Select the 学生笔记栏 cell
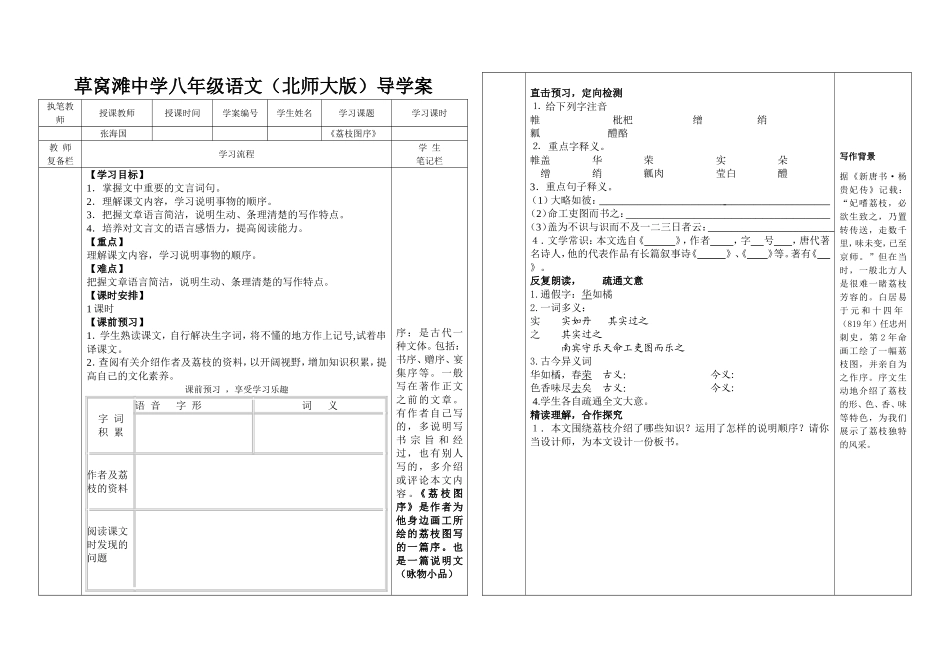 point(430,155)
